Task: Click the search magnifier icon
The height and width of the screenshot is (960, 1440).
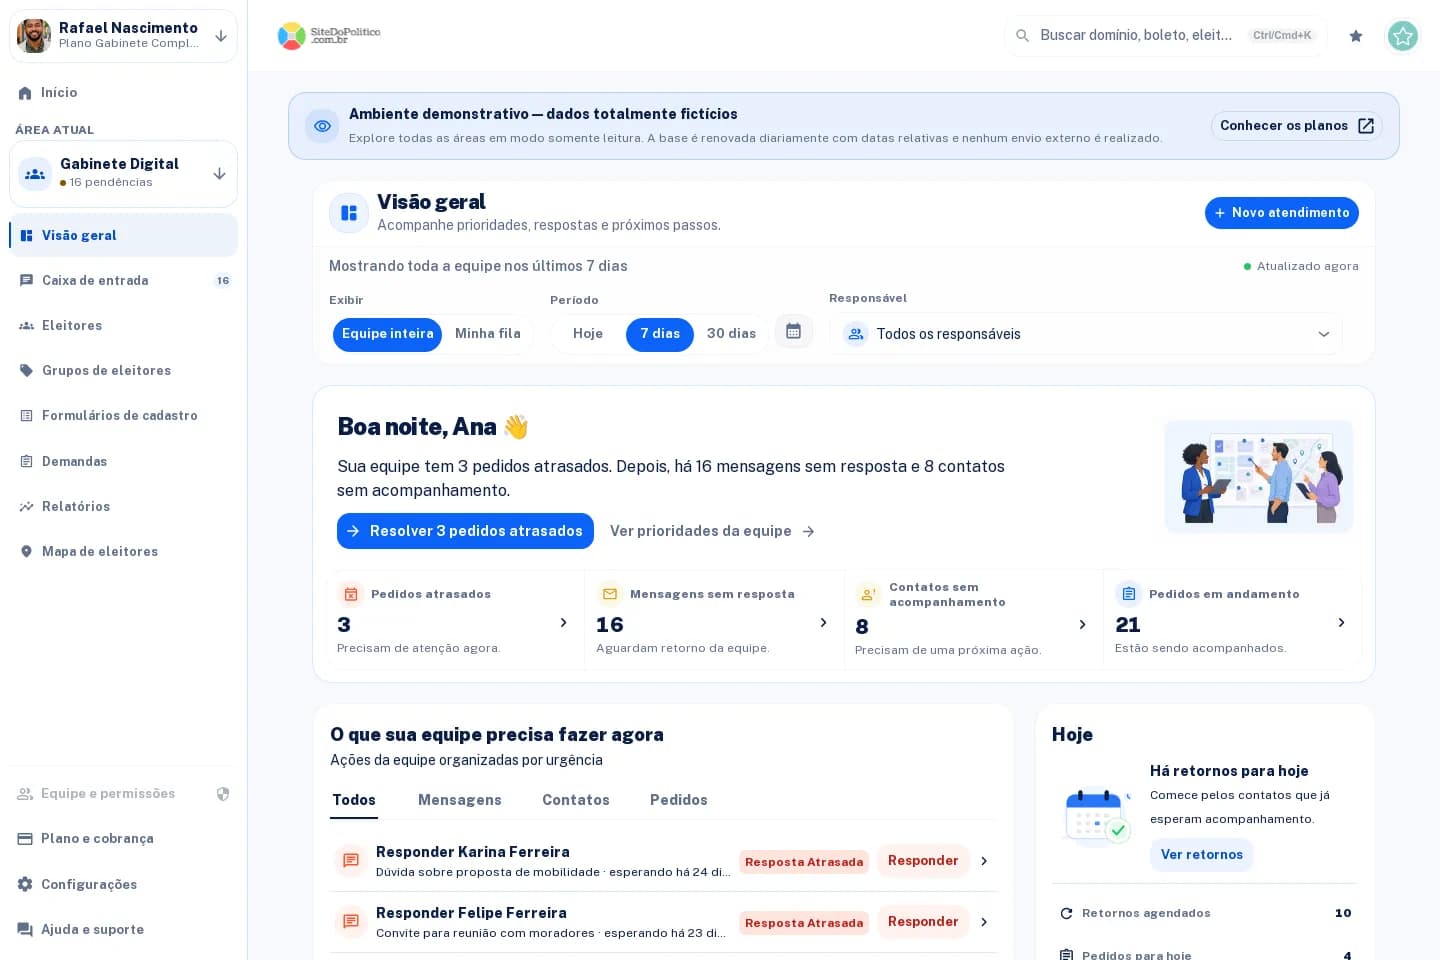Action: [x=1022, y=36]
